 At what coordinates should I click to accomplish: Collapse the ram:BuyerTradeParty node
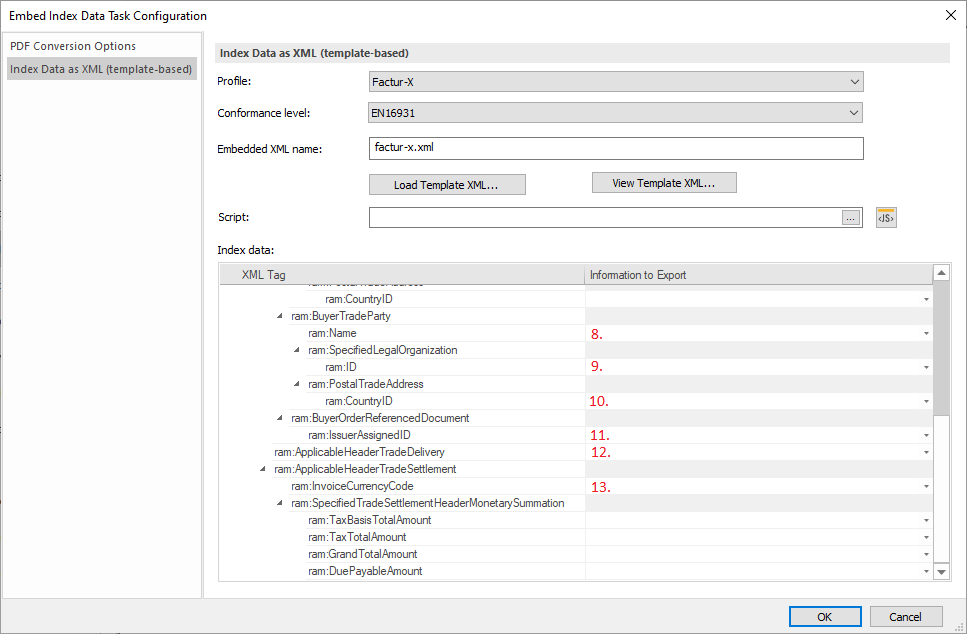point(280,316)
